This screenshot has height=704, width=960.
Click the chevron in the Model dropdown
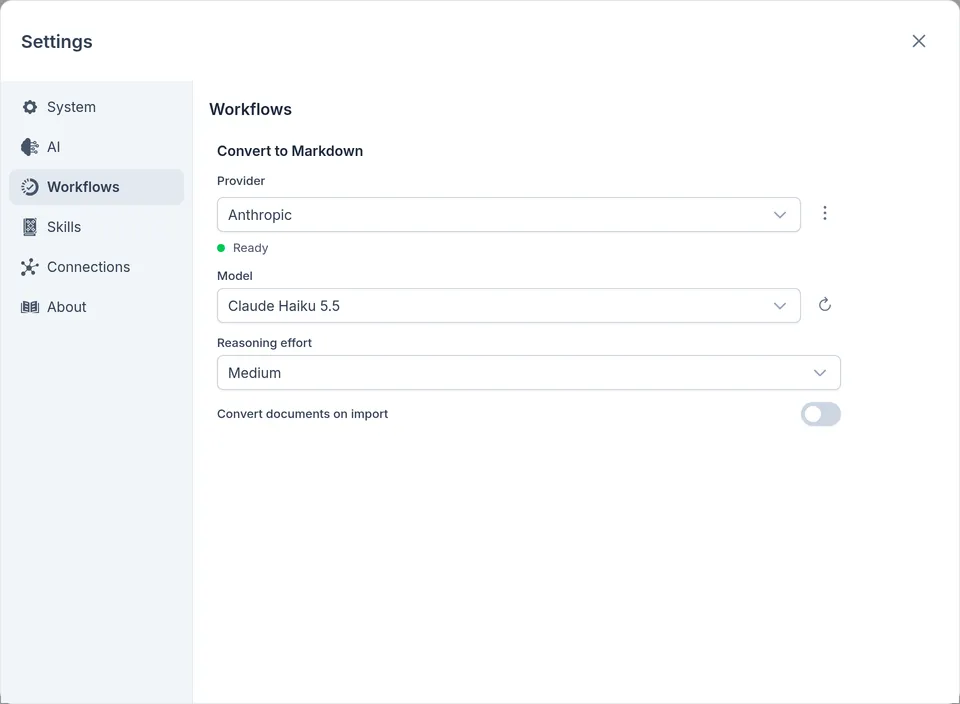point(779,306)
